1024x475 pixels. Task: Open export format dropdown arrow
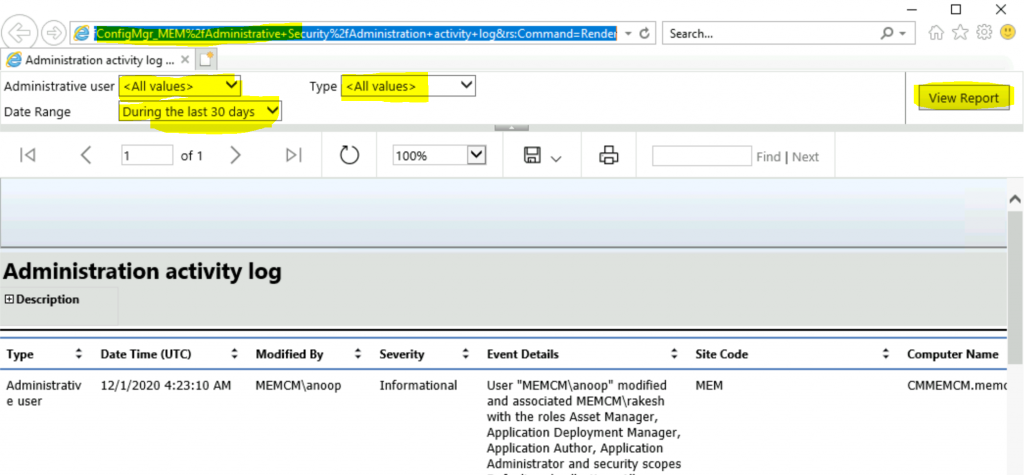(x=556, y=158)
